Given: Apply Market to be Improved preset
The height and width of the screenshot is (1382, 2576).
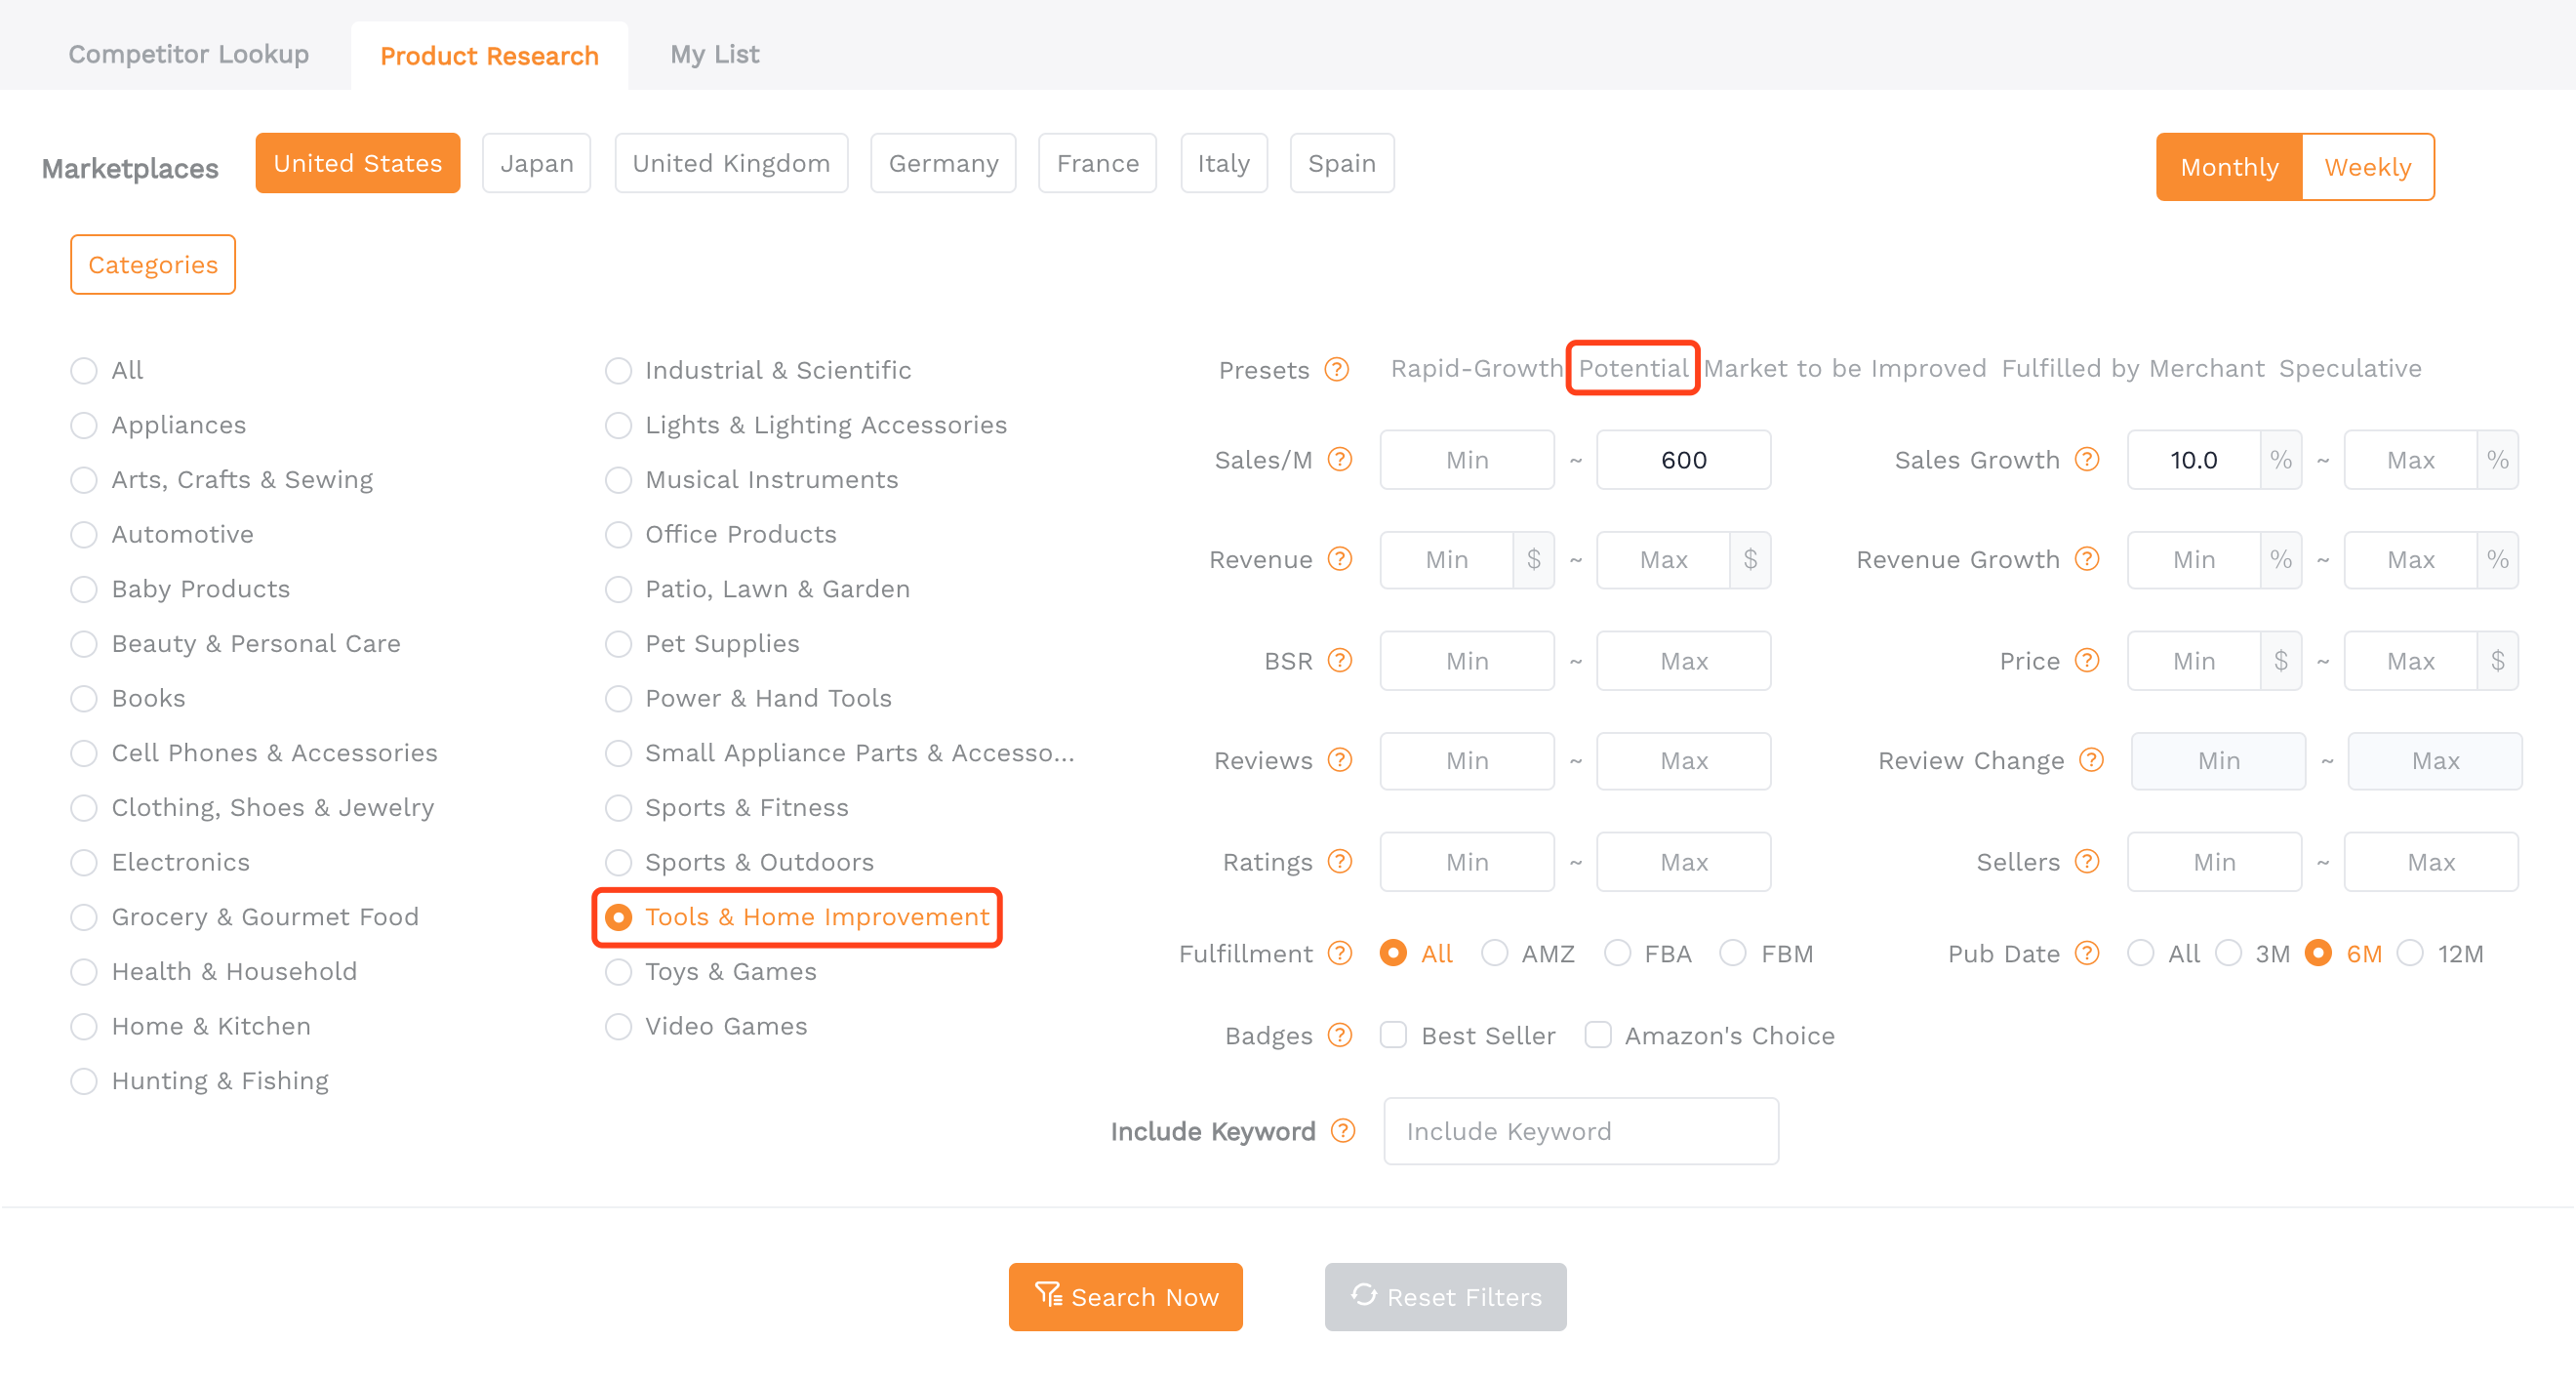Looking at the screenshot, I should click(x=1844, y=369).
